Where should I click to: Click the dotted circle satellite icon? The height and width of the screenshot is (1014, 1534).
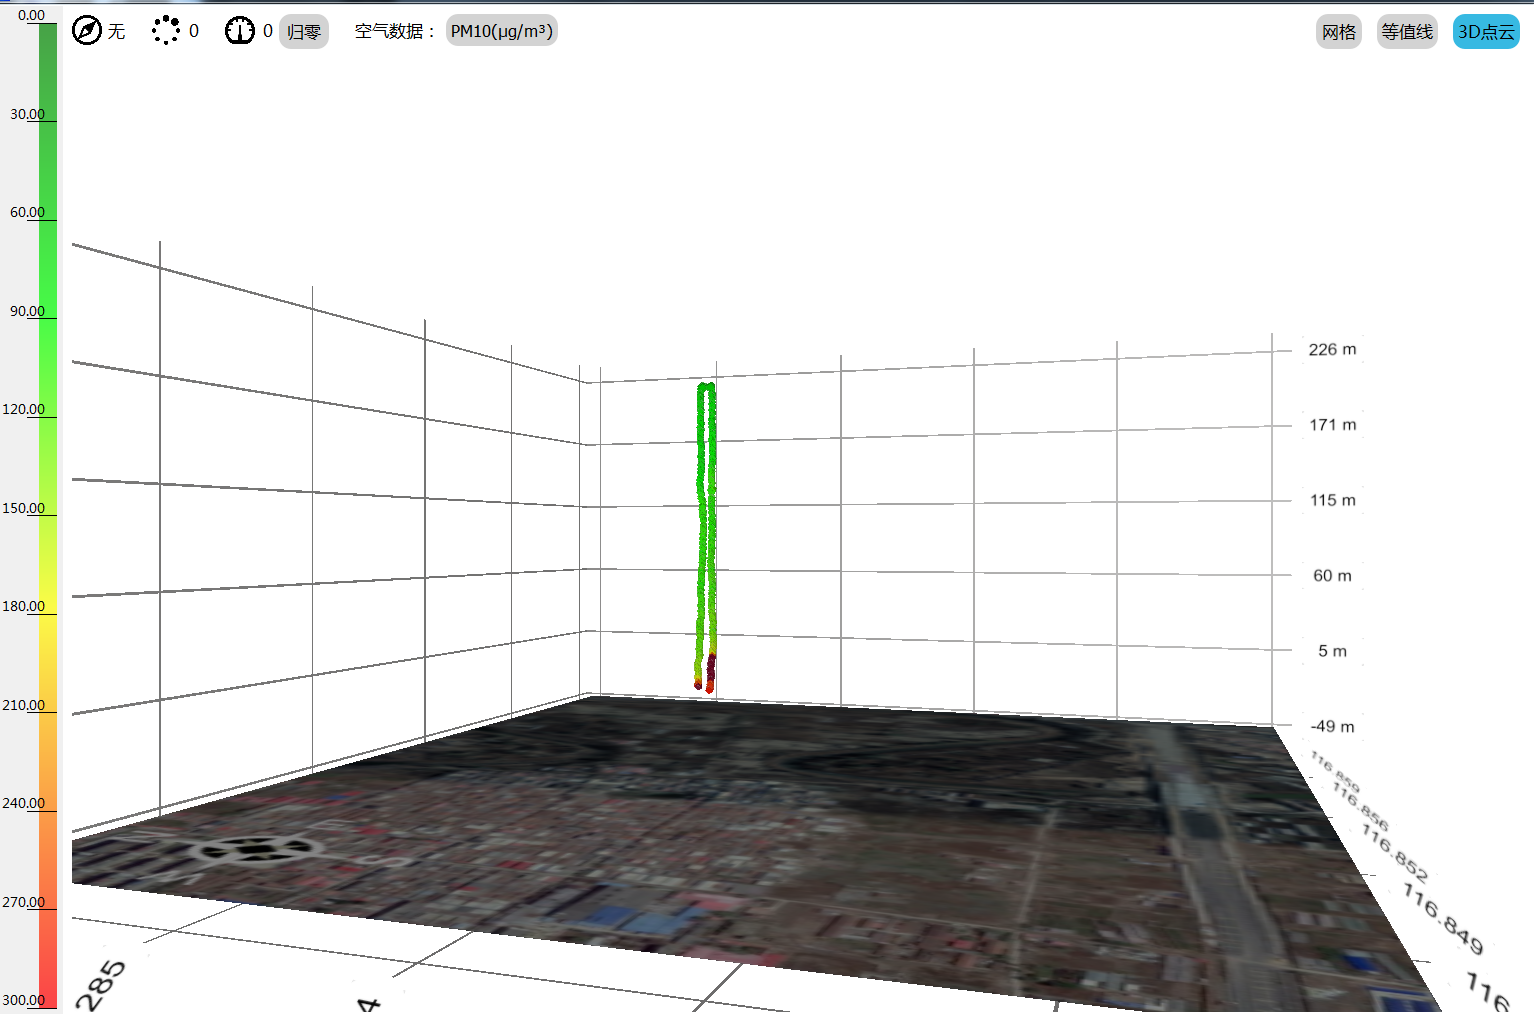(166, 31)
